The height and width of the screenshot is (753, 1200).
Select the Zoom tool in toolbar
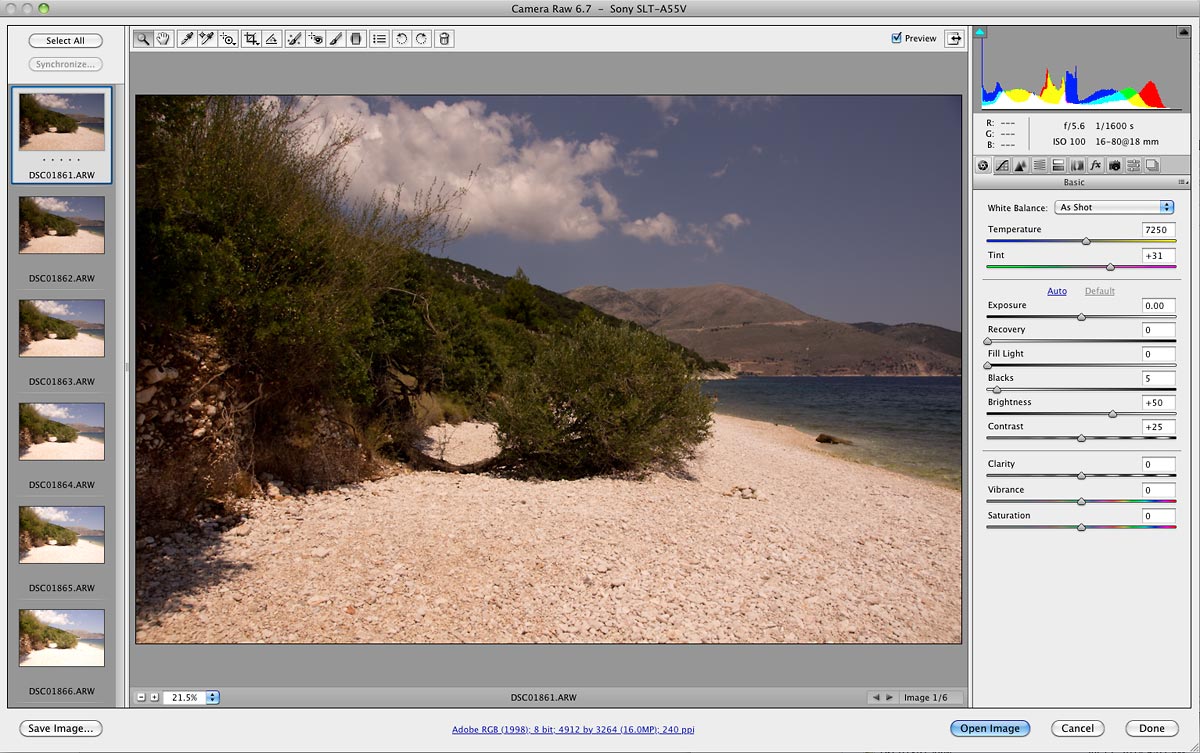click(143, 39)
